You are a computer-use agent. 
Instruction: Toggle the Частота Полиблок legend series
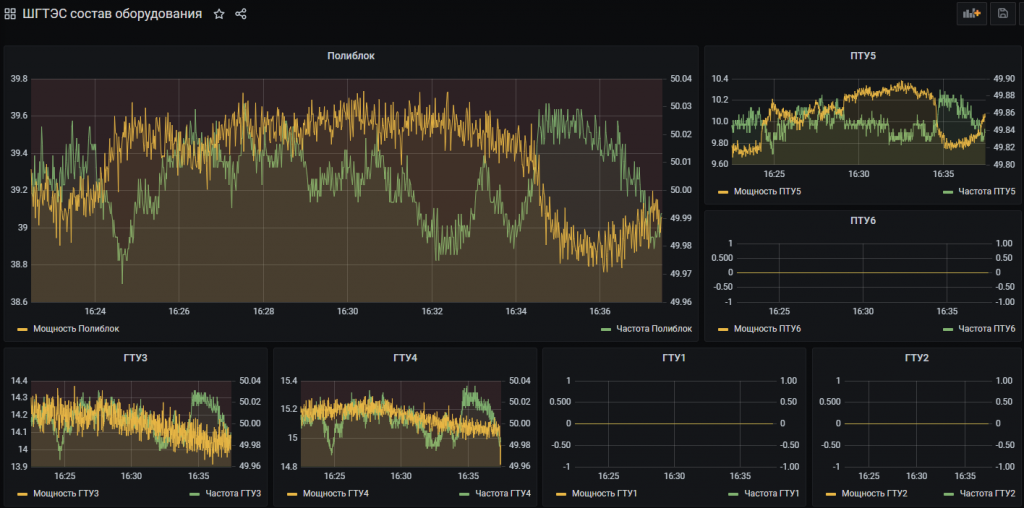[x=654, y=328]
